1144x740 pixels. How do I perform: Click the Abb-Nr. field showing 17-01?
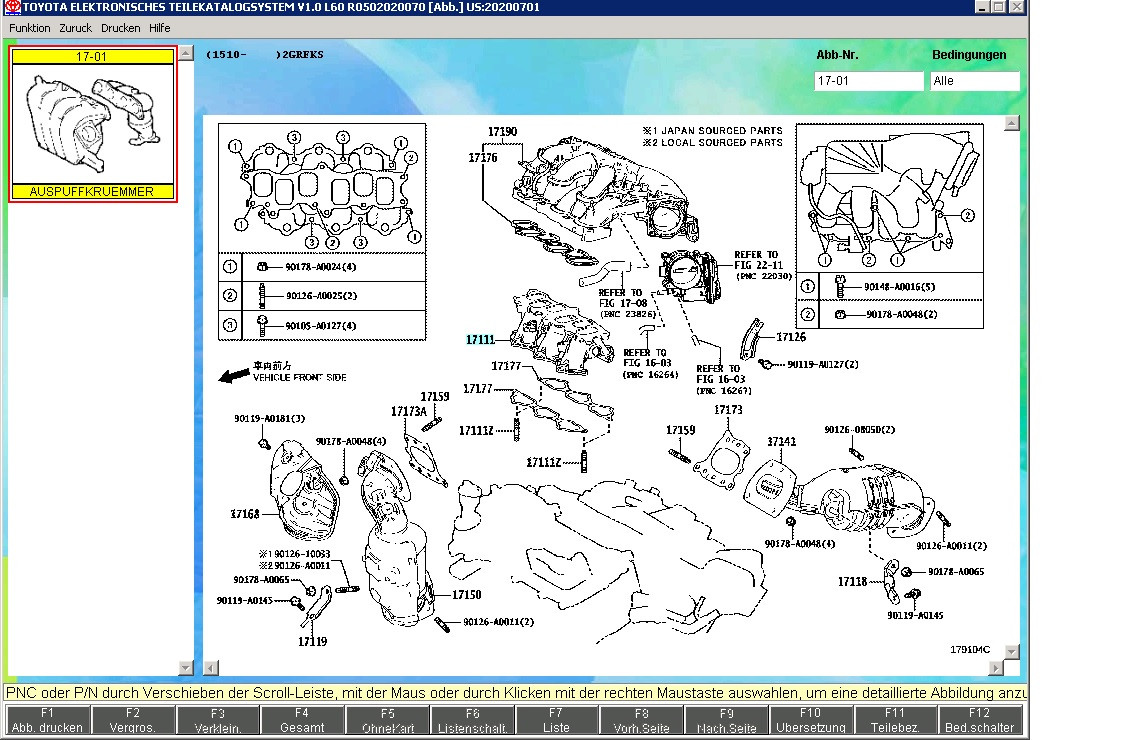[869, 81]
